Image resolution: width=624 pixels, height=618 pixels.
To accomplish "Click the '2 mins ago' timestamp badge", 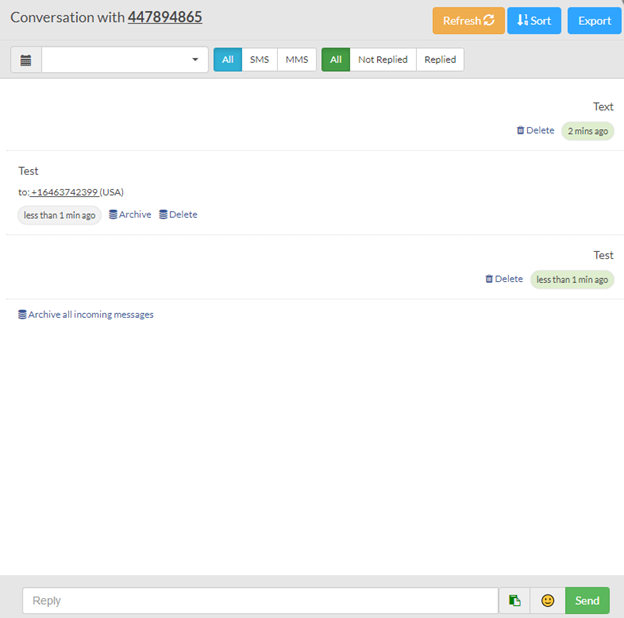I will (x=588, y=131).
